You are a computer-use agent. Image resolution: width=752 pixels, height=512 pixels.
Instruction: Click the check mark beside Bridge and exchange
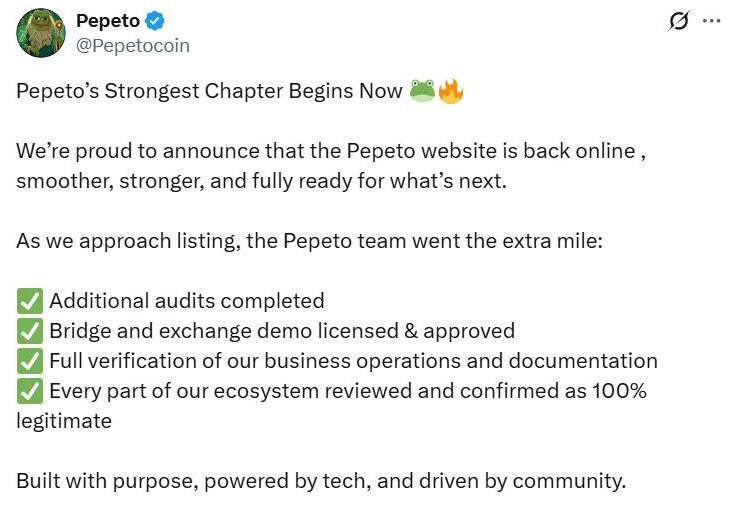pyautogui.click(x=29, y=331)
